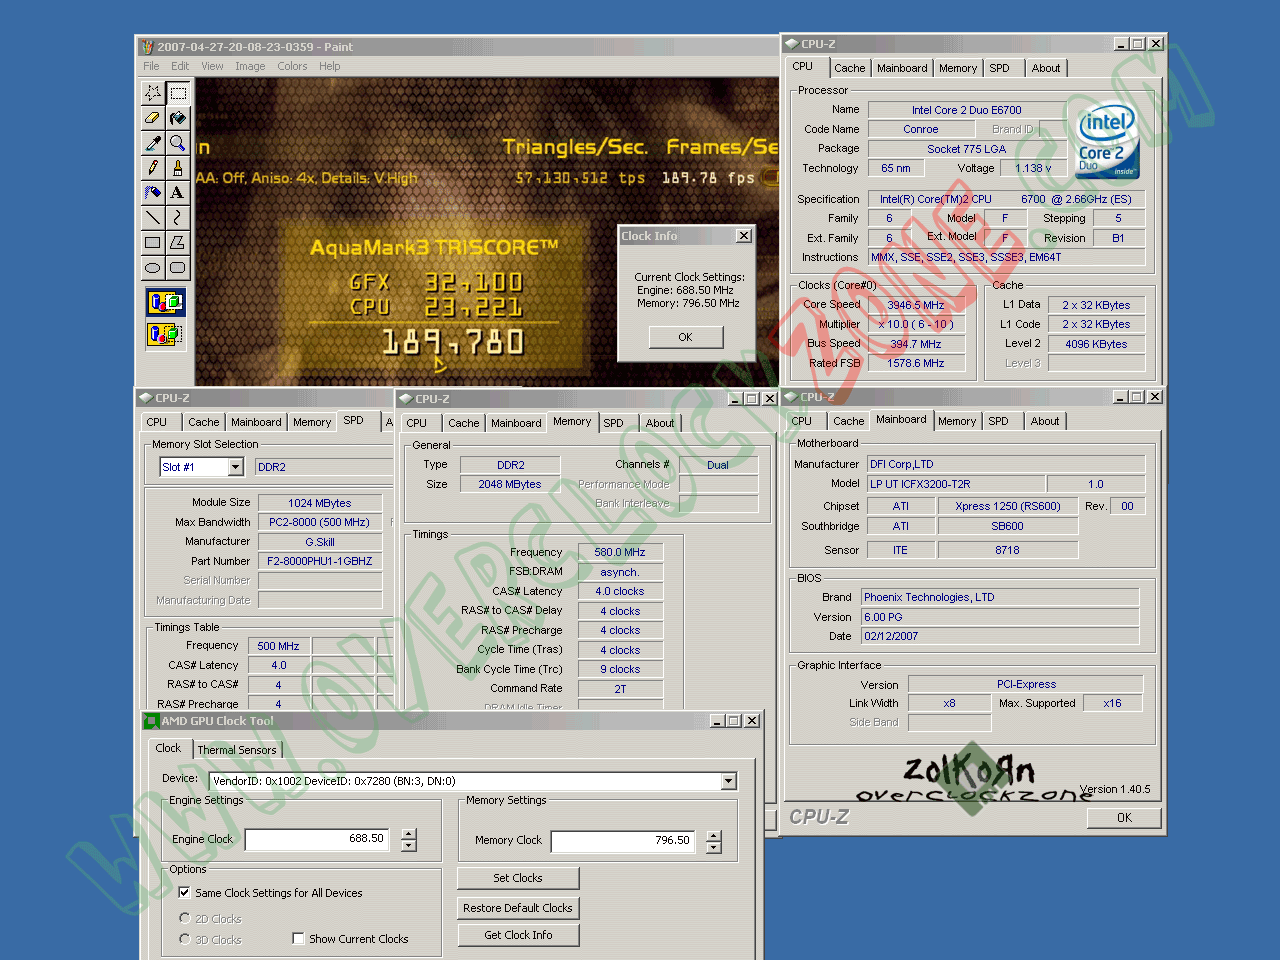Screen dimensions: 1280x960
Task: Click the AMD GPU Clock Tool title icon
Action: click(x=151, y=721)
